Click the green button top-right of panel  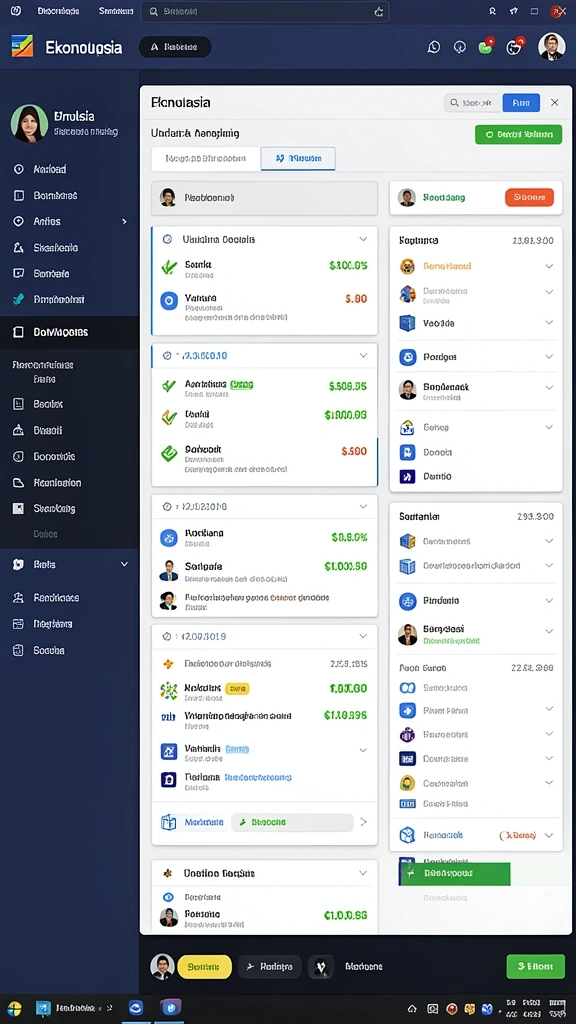point(519,135)
